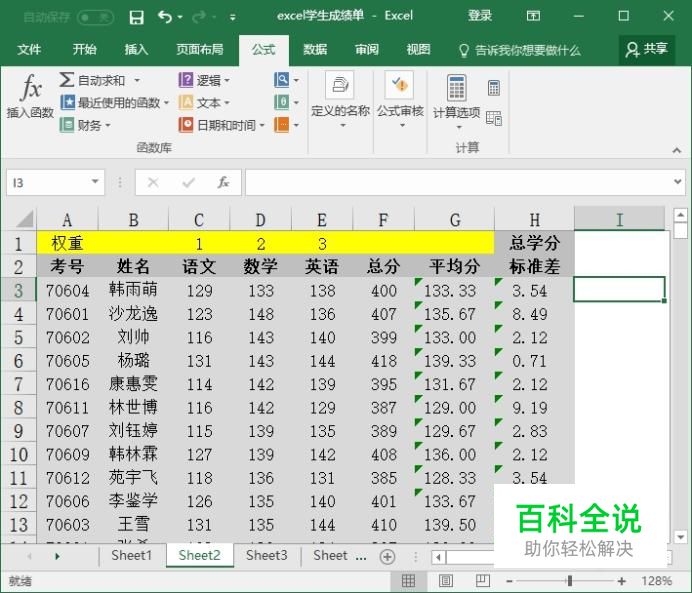Viewport: 692px width, 593px height.
Task: Open the Logical functions icon
Action: point(186,80)
